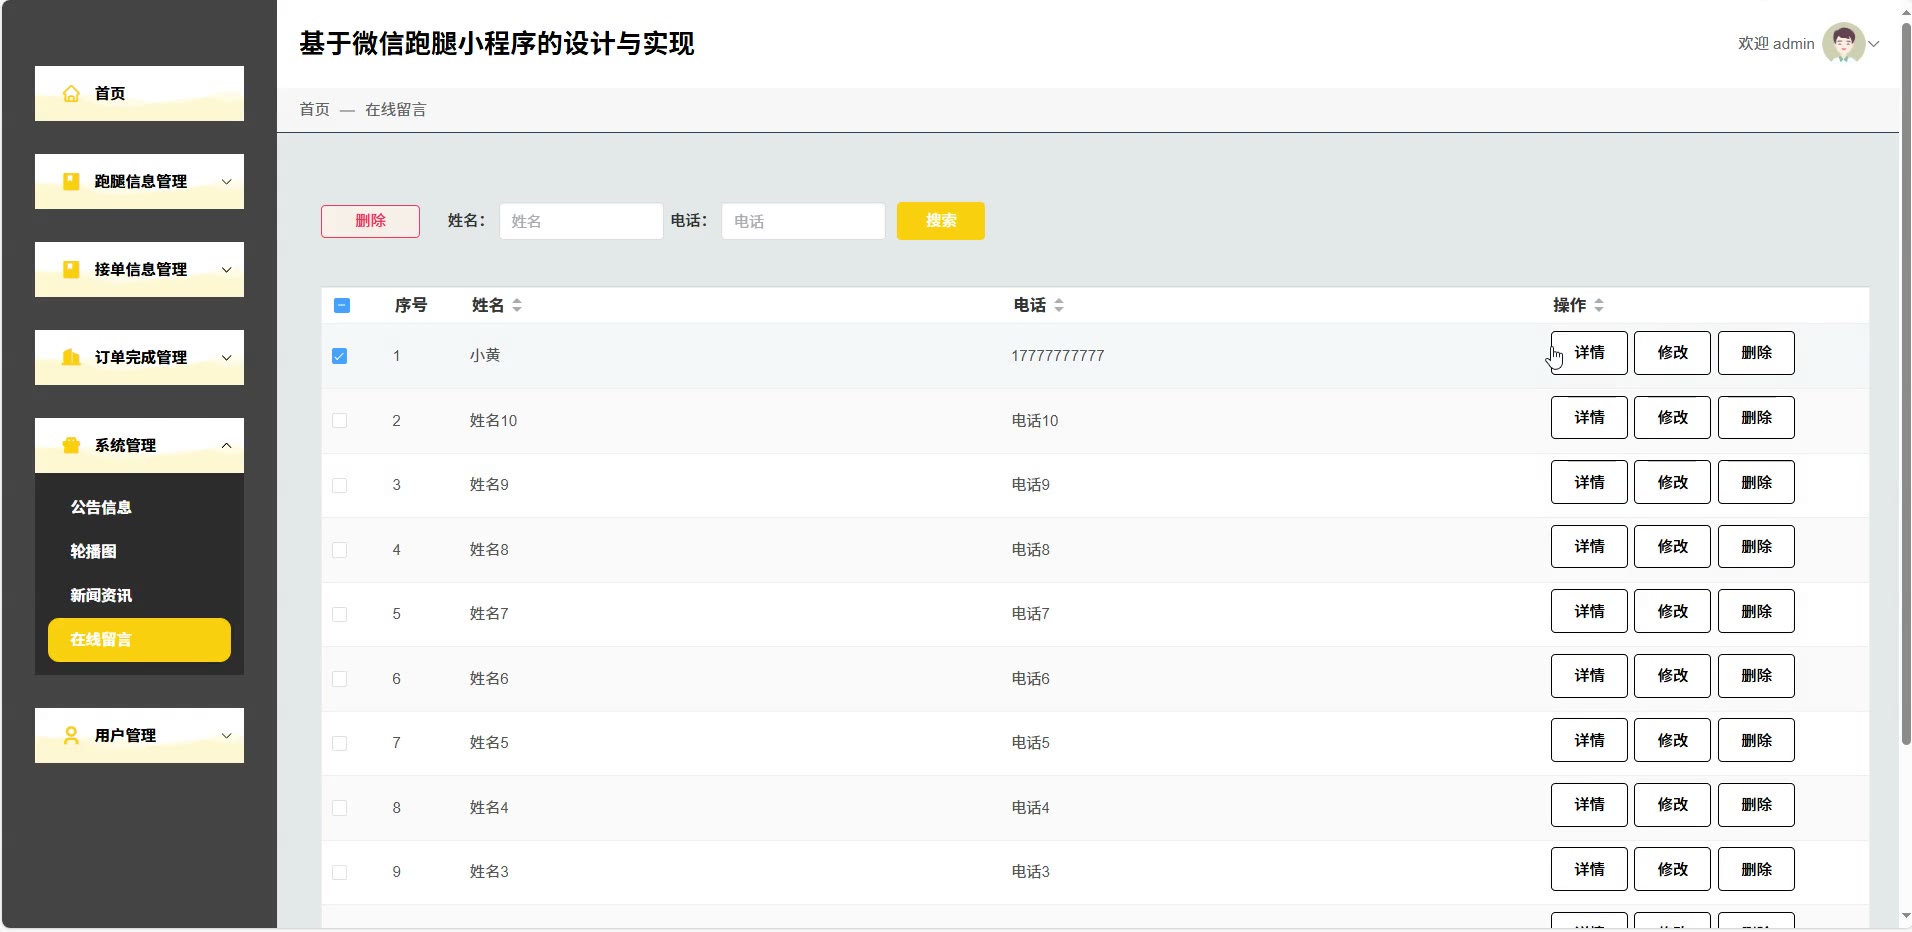Sort by the 电话 column arrows
The image size is (1912, 932).
point(1059,305)
